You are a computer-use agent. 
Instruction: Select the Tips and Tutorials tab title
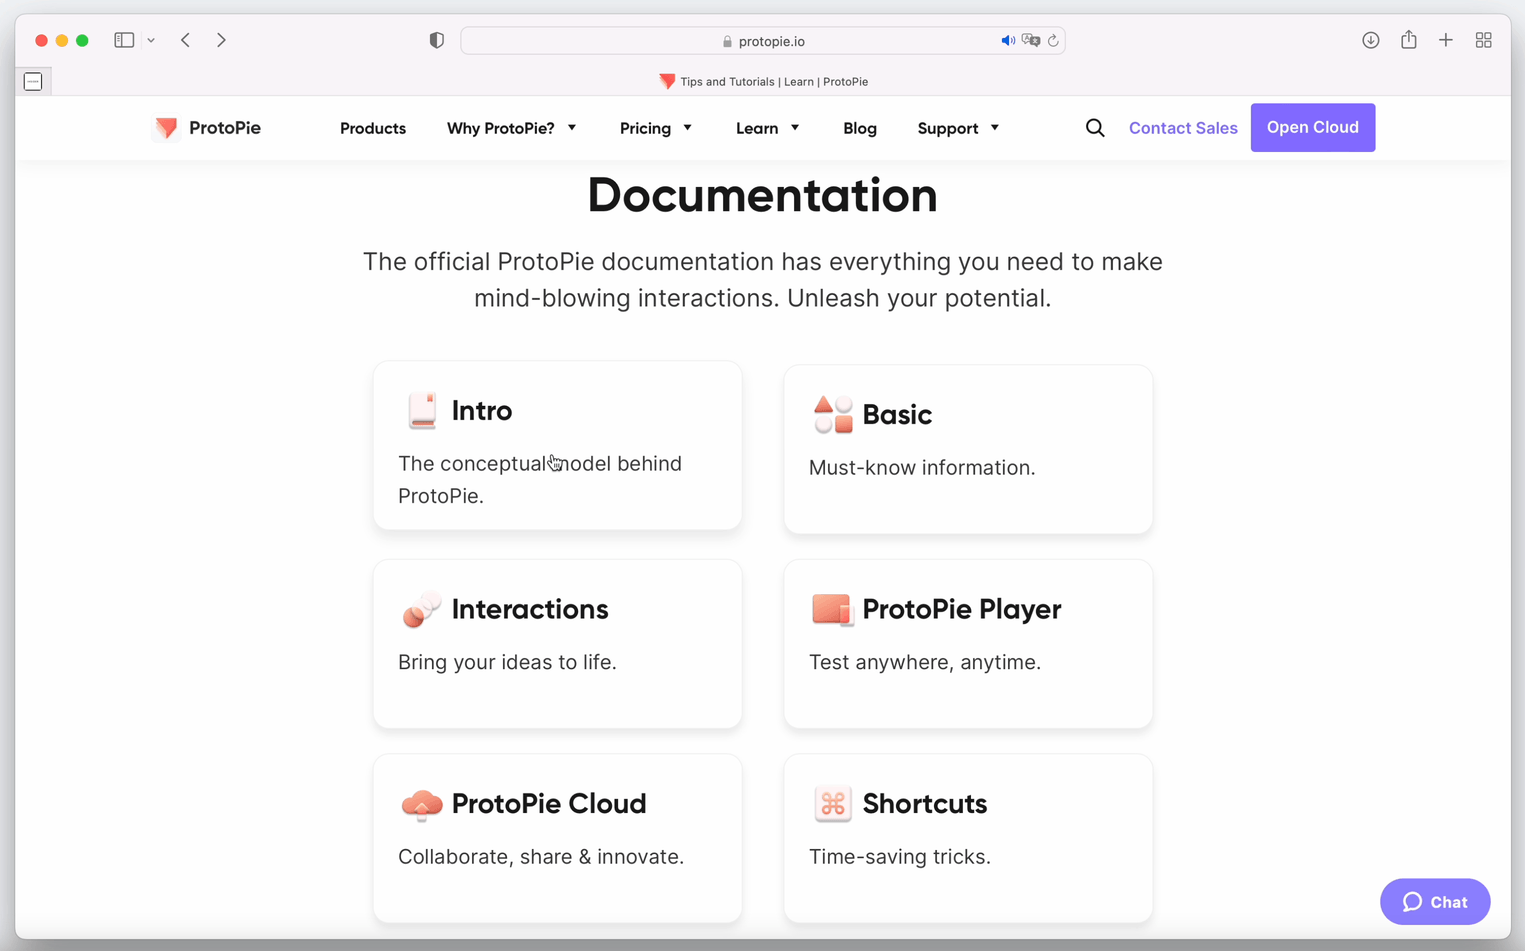coord(774,82)
